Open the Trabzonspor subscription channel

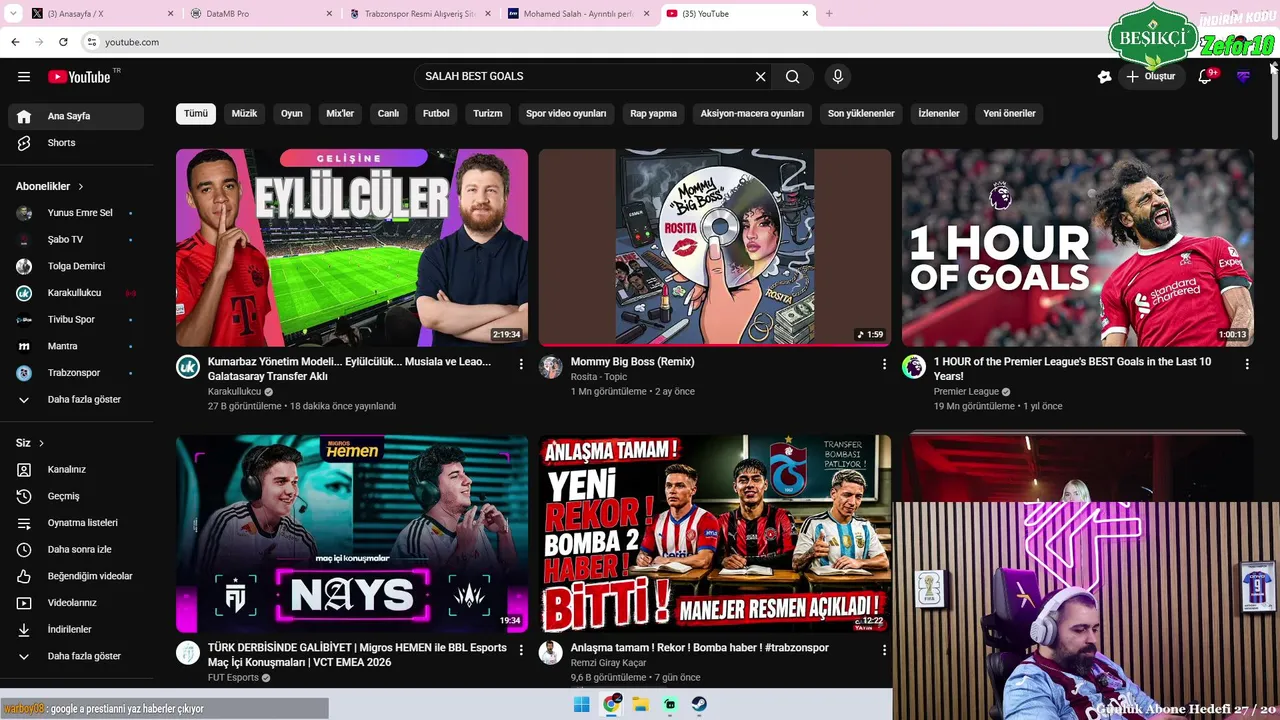click(x=76, y=373)
